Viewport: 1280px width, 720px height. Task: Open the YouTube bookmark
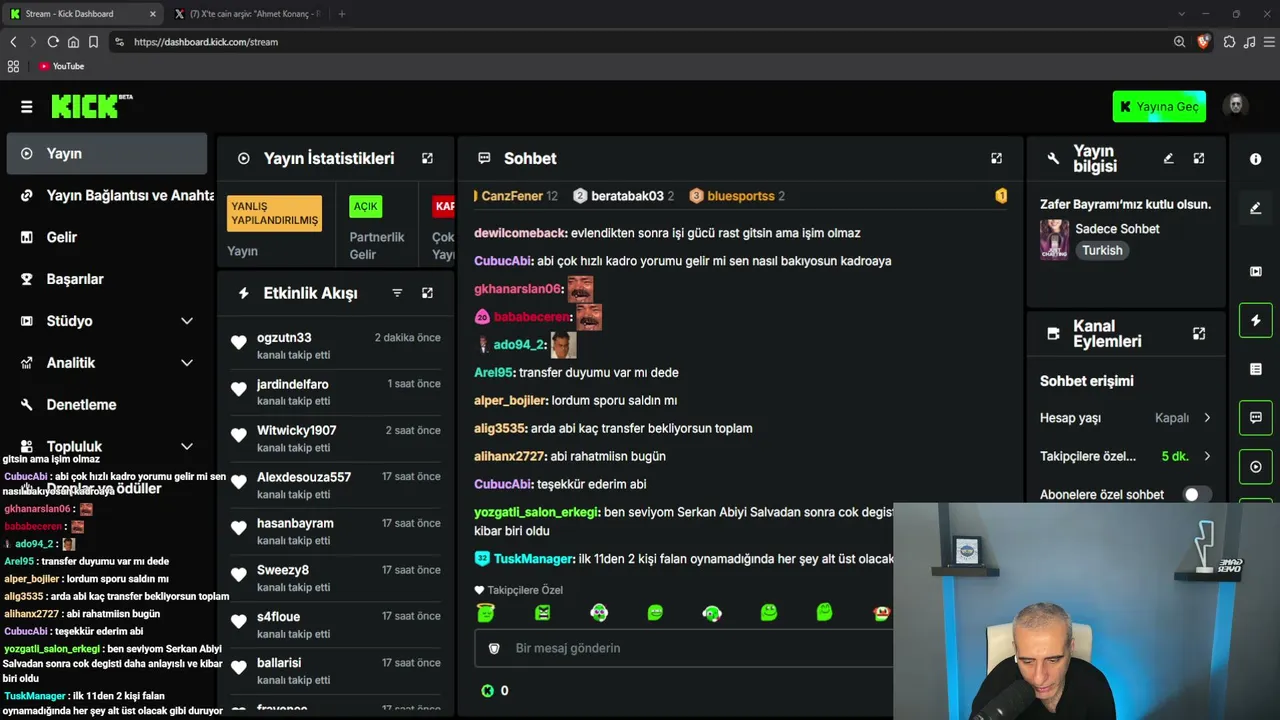coord(62,66)
